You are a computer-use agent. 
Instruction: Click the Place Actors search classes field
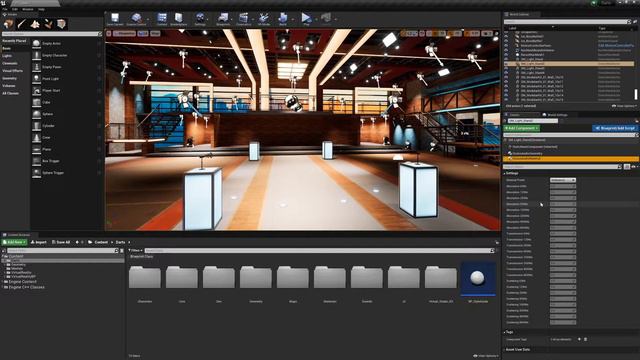pos(51,34)
